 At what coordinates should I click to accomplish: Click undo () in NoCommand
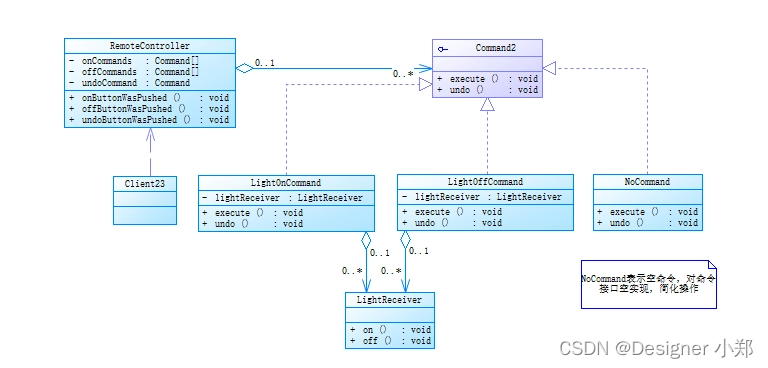tap(648, 223)
